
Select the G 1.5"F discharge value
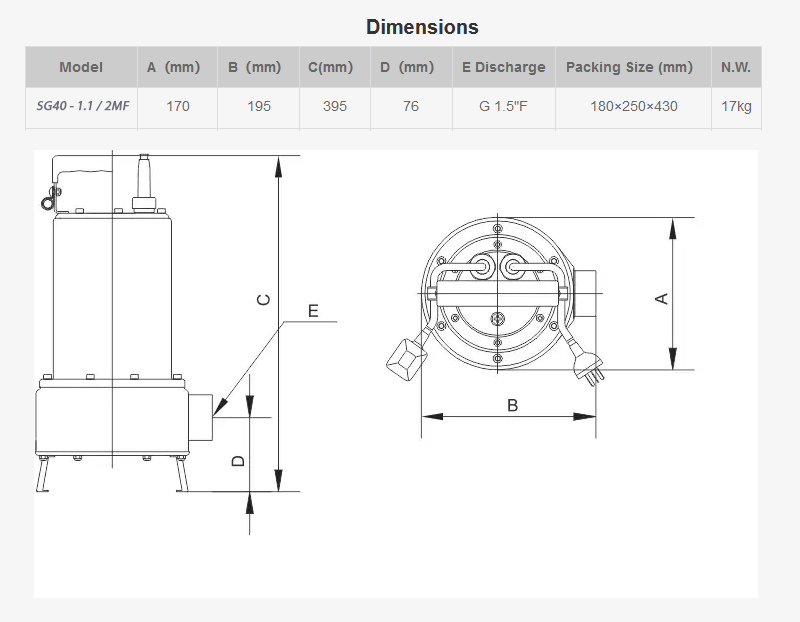point(504,106)
